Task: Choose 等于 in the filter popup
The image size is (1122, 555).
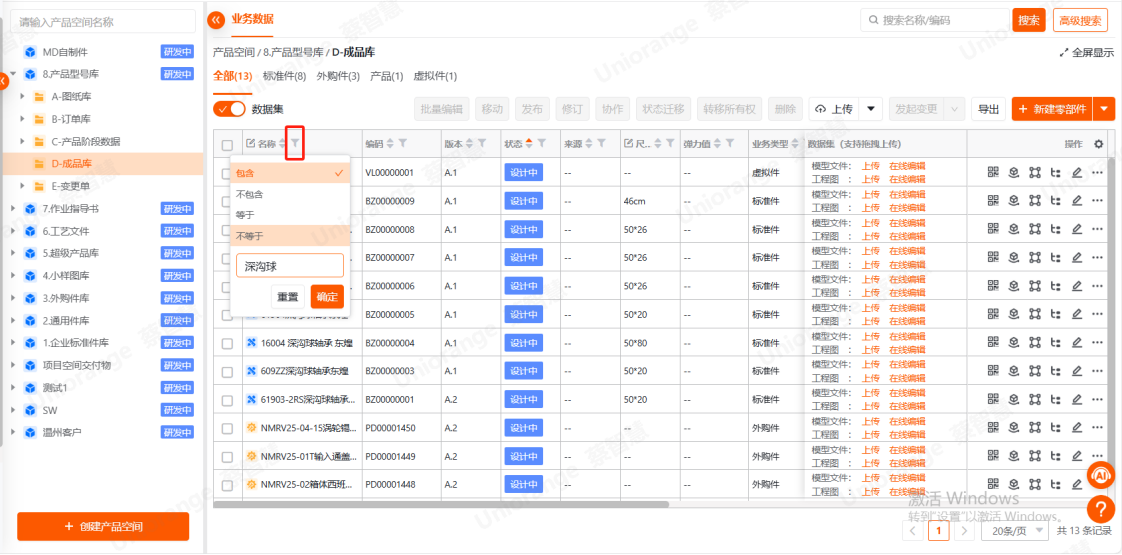Action: pyautogui.click(x=290, y=215)
